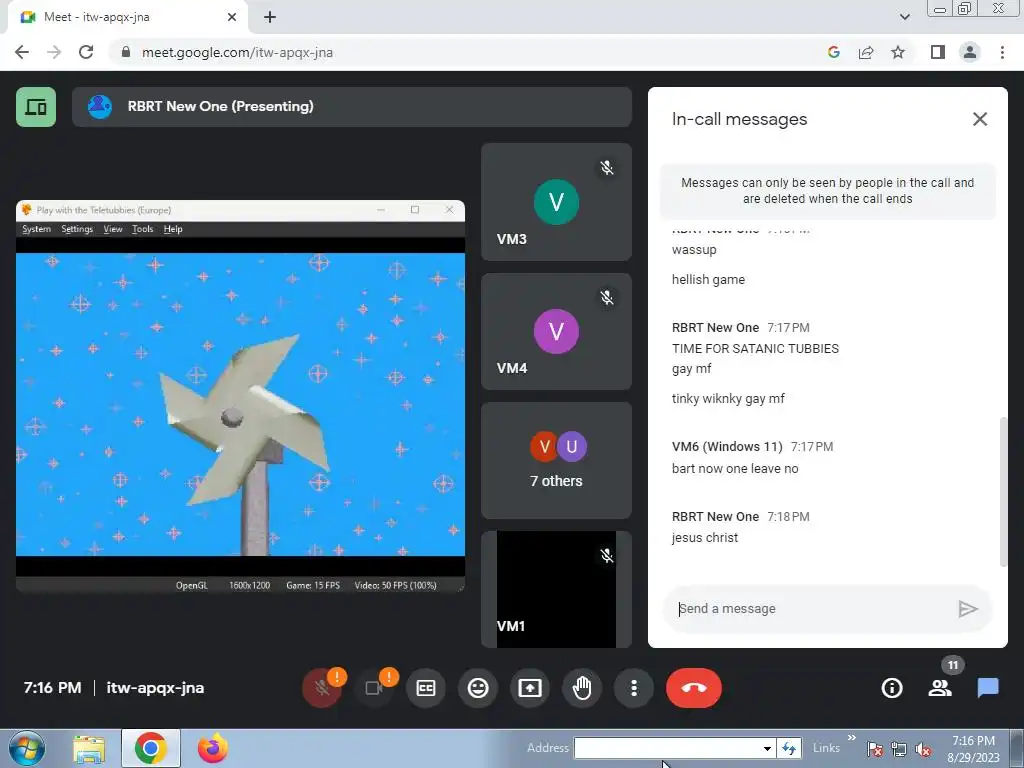The image size is (1024, 768).
Task: Click the "wassup" chat message
Action: point(694,249)
